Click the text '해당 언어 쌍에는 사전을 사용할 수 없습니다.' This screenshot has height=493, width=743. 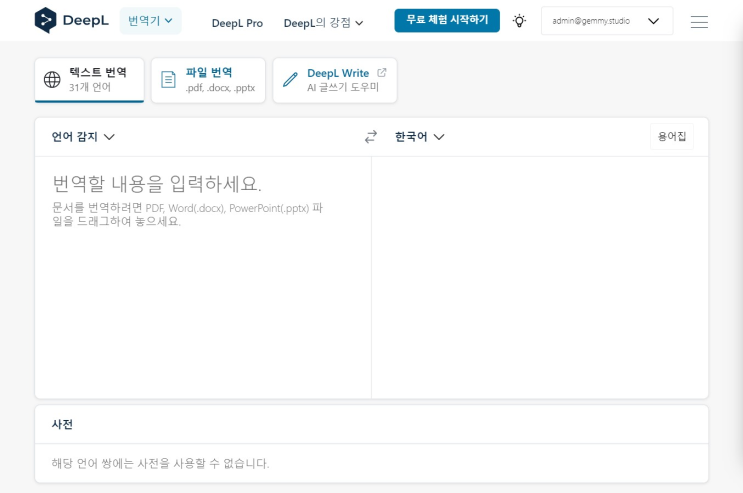point(160,463)
